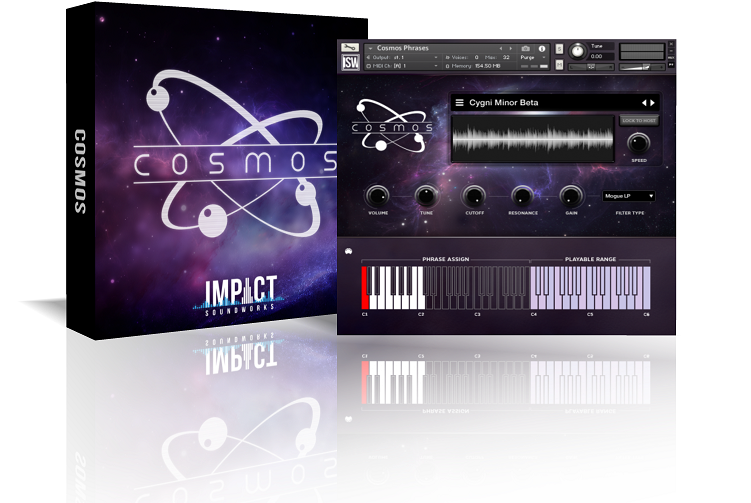Click the Cosmos Phrases instrument title
This screenshot has width=751, height=503.
coord(402,48)
